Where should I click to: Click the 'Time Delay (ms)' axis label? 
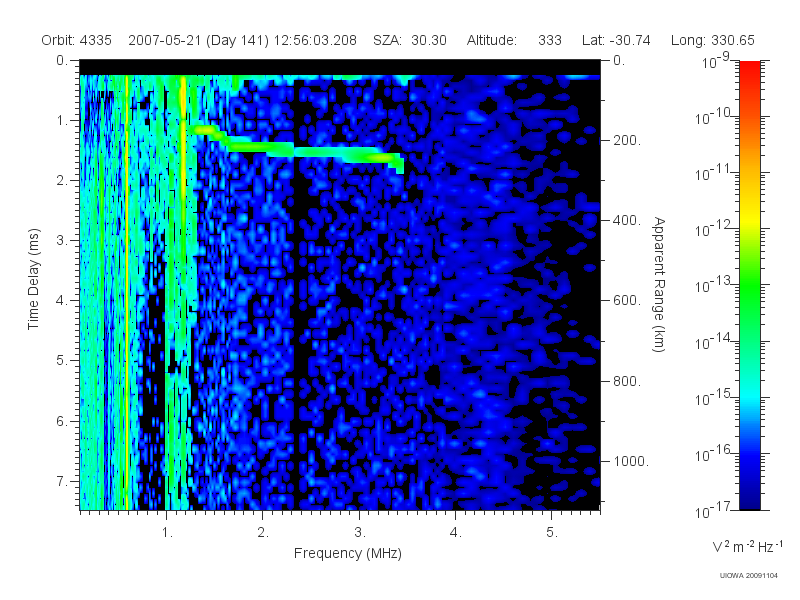pyautogui.click(x=33, y=280)
